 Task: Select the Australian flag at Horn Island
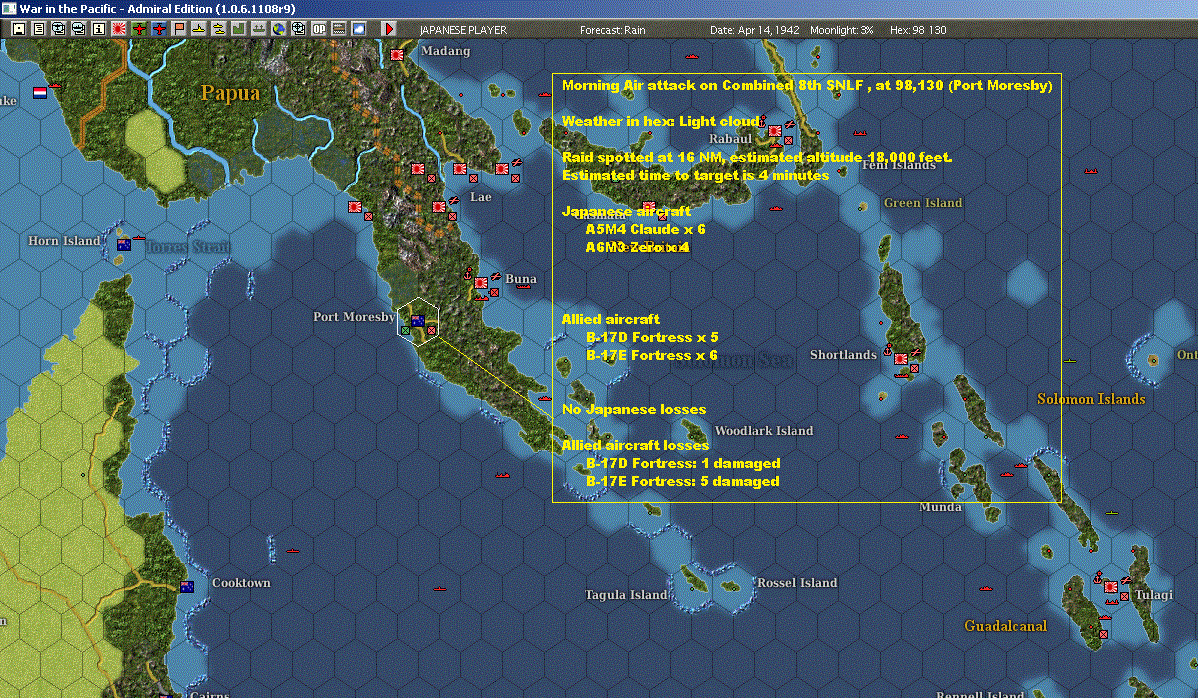coord(124,244)
